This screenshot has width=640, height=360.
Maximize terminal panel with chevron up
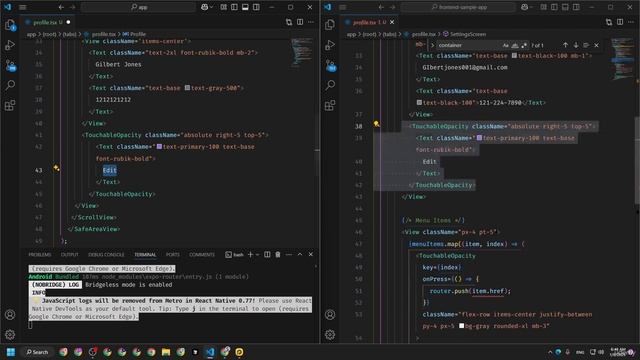click(300, 254)
